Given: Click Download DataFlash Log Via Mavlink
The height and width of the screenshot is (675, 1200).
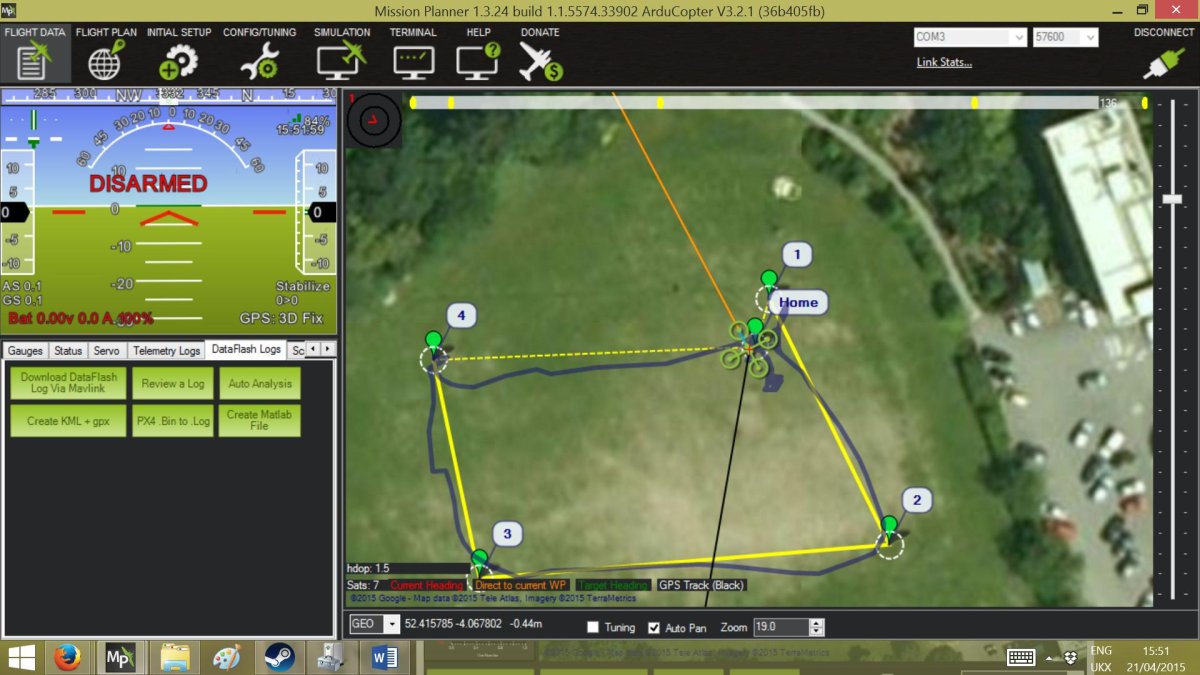Looking at the screenshot, I should click(x=69, y=383).
